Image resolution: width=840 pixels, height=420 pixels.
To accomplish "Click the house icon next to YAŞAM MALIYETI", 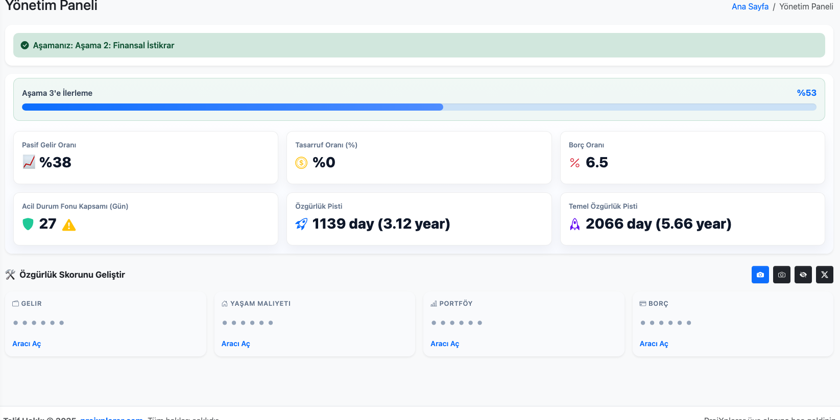I will (224, 304).
